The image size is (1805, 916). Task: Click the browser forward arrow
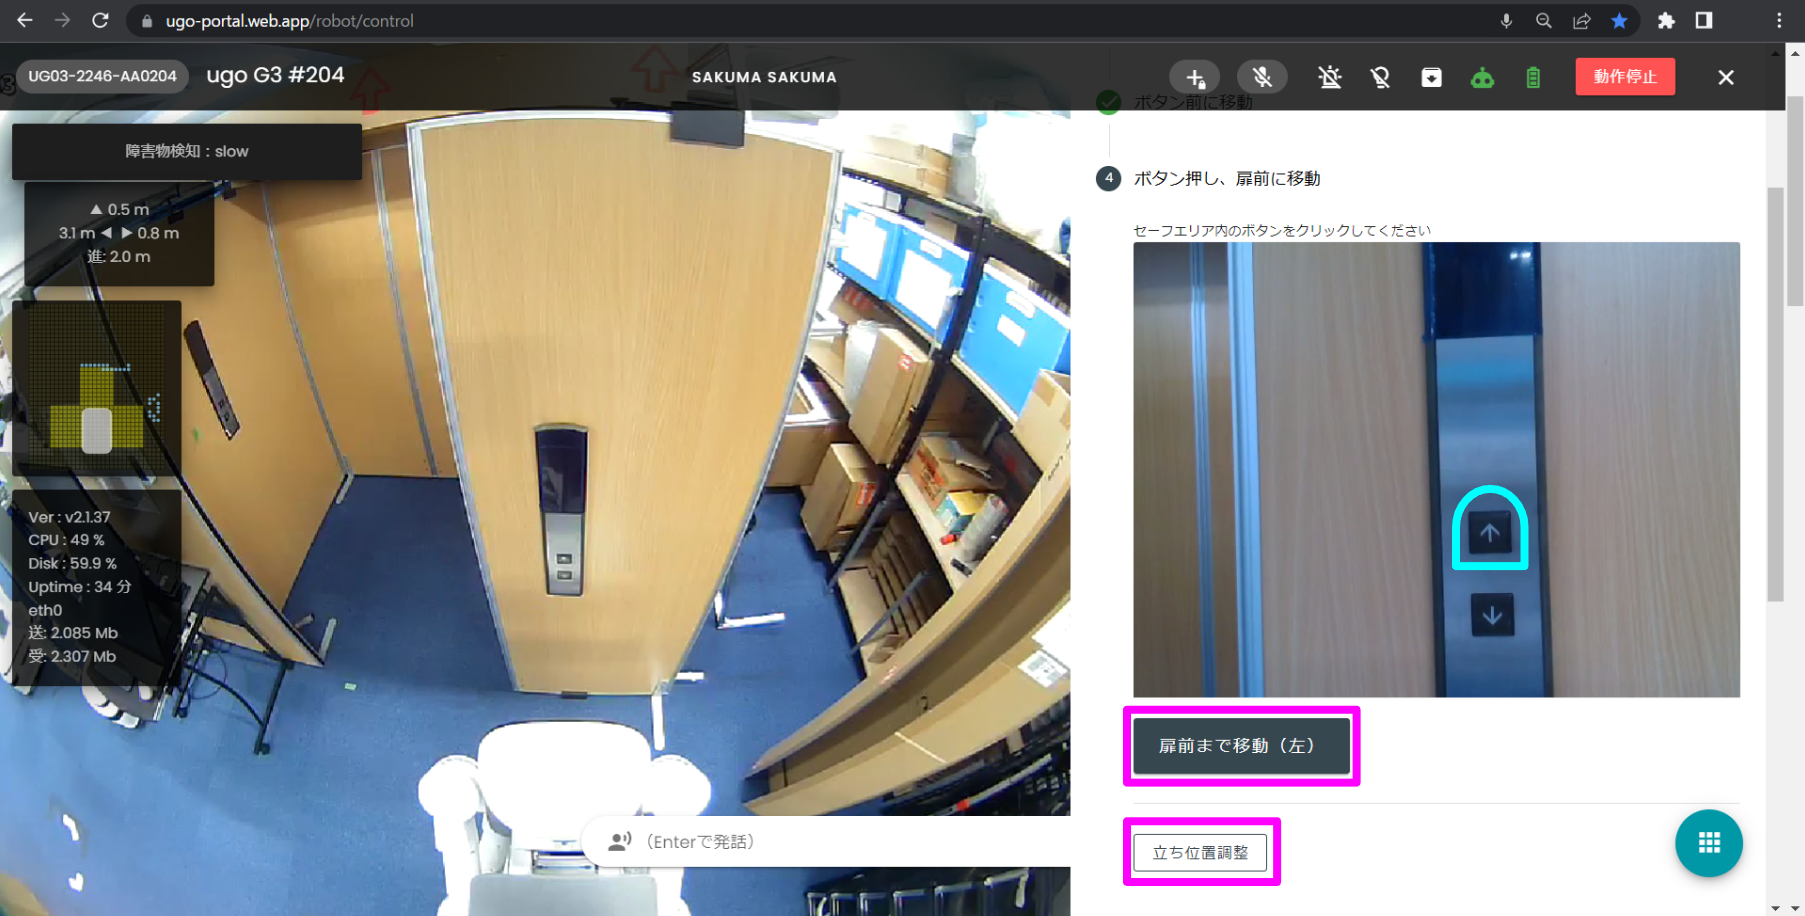(x=62, y=20)
